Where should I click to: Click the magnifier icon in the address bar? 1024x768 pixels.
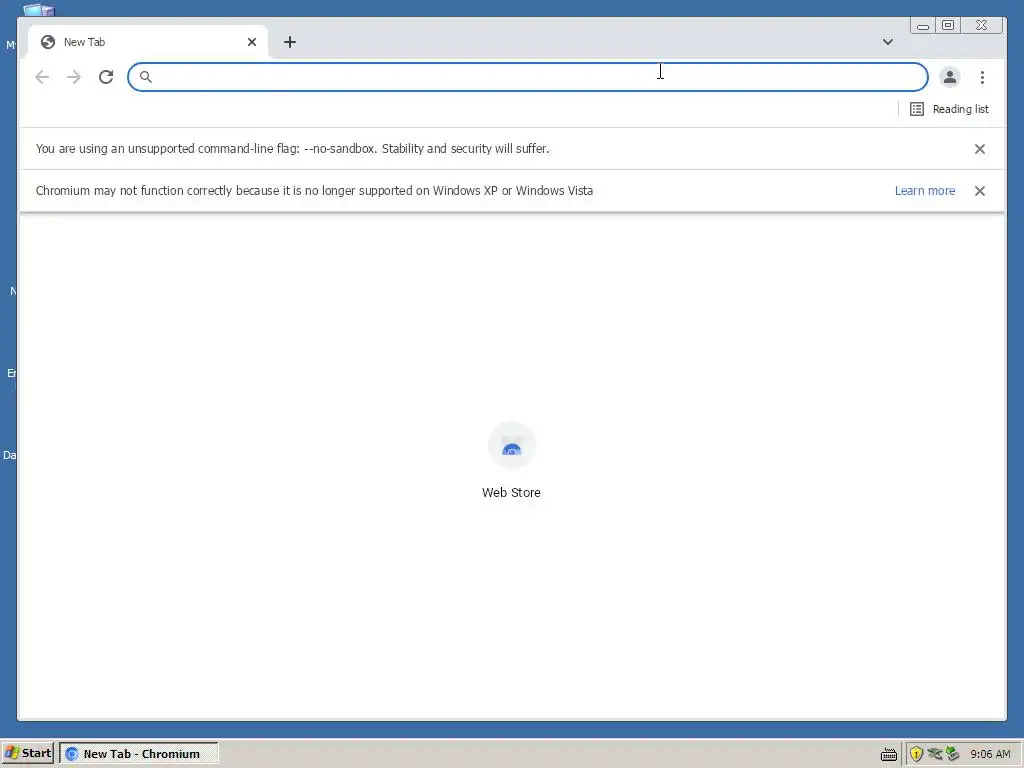[146, 77]
